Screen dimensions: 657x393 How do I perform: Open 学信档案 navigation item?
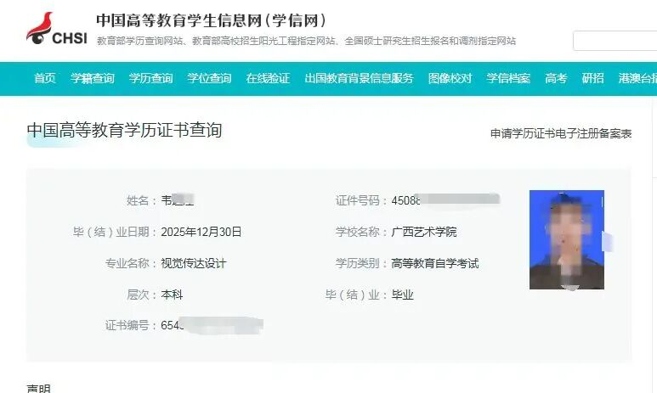point(508,78)
